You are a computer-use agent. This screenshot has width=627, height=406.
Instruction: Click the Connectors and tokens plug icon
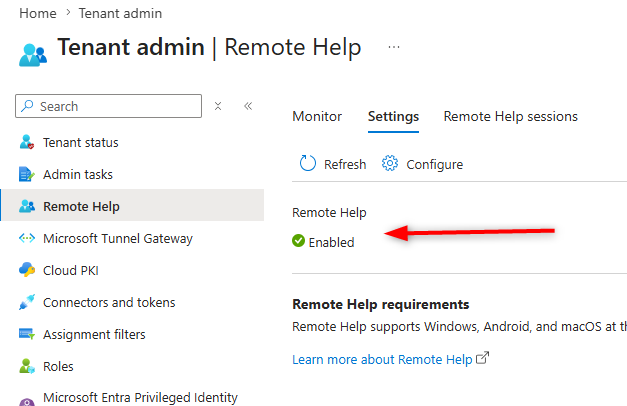(27, 302)
